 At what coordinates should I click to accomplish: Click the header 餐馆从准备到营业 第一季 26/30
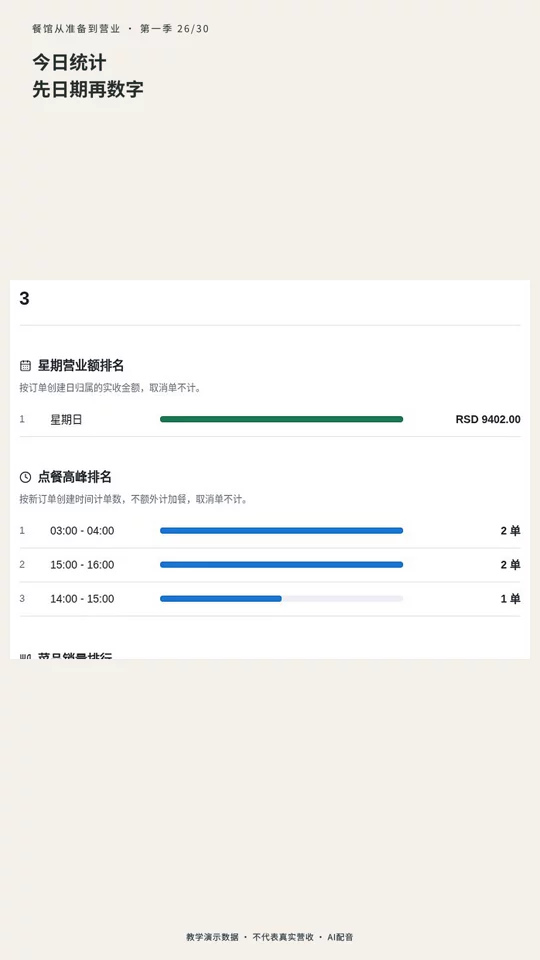121,29
